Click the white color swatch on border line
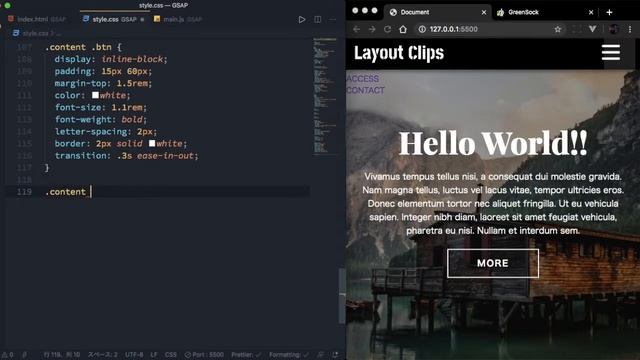640x360 pixels. point(152,143)
